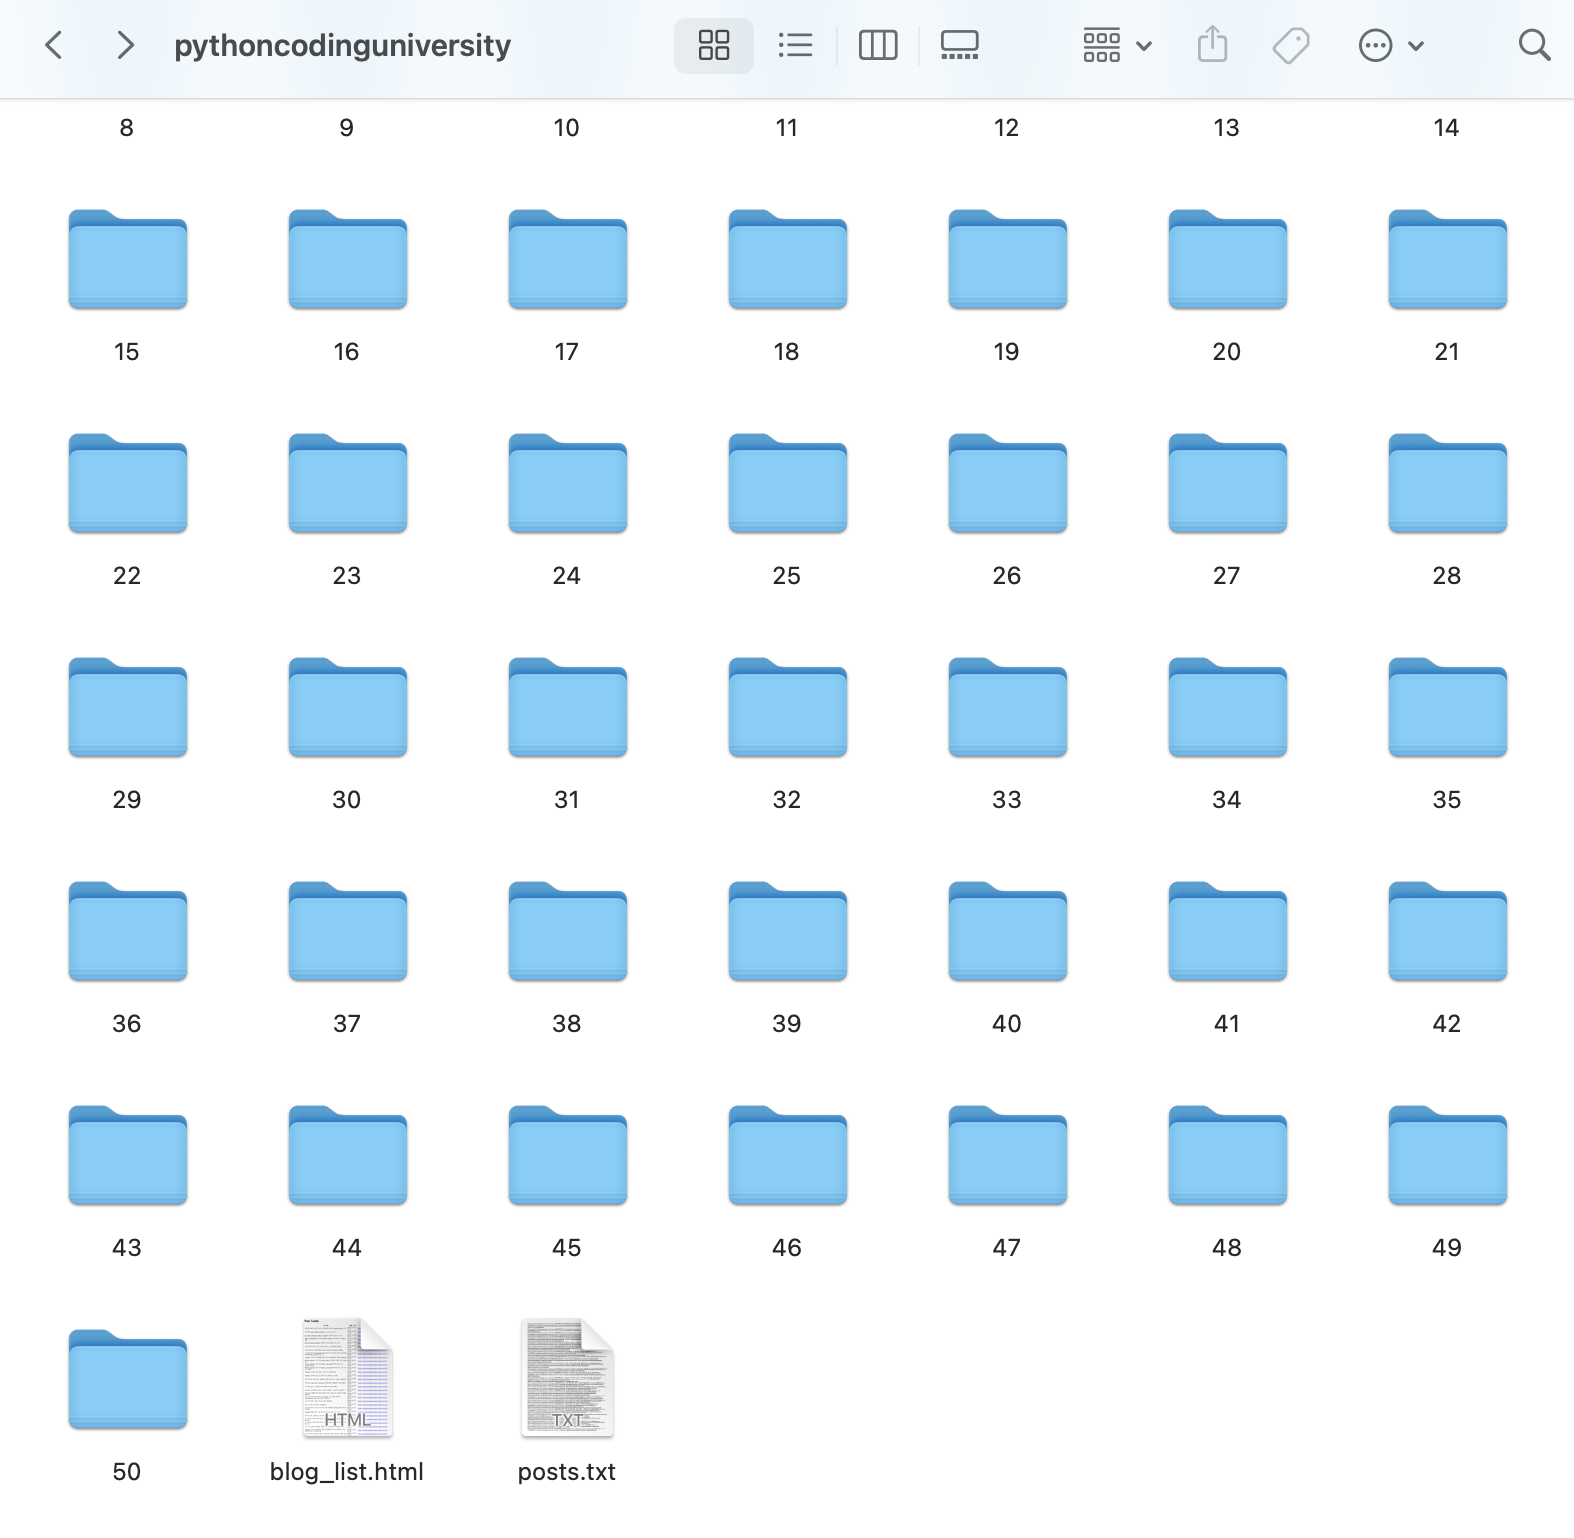The width and height of the screenshot is (1574, 1538).
Task: Select folder 35
Action: click(1448, 707)
